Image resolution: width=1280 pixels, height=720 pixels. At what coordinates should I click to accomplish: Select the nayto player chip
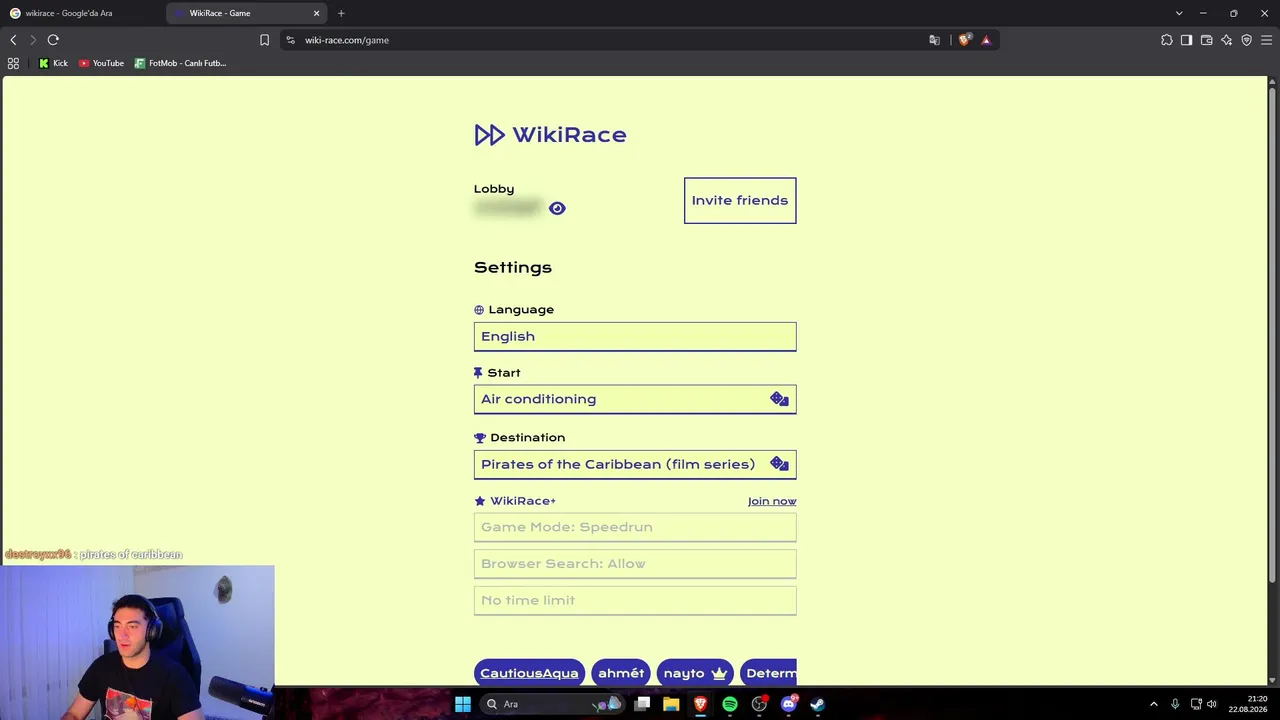695,673
